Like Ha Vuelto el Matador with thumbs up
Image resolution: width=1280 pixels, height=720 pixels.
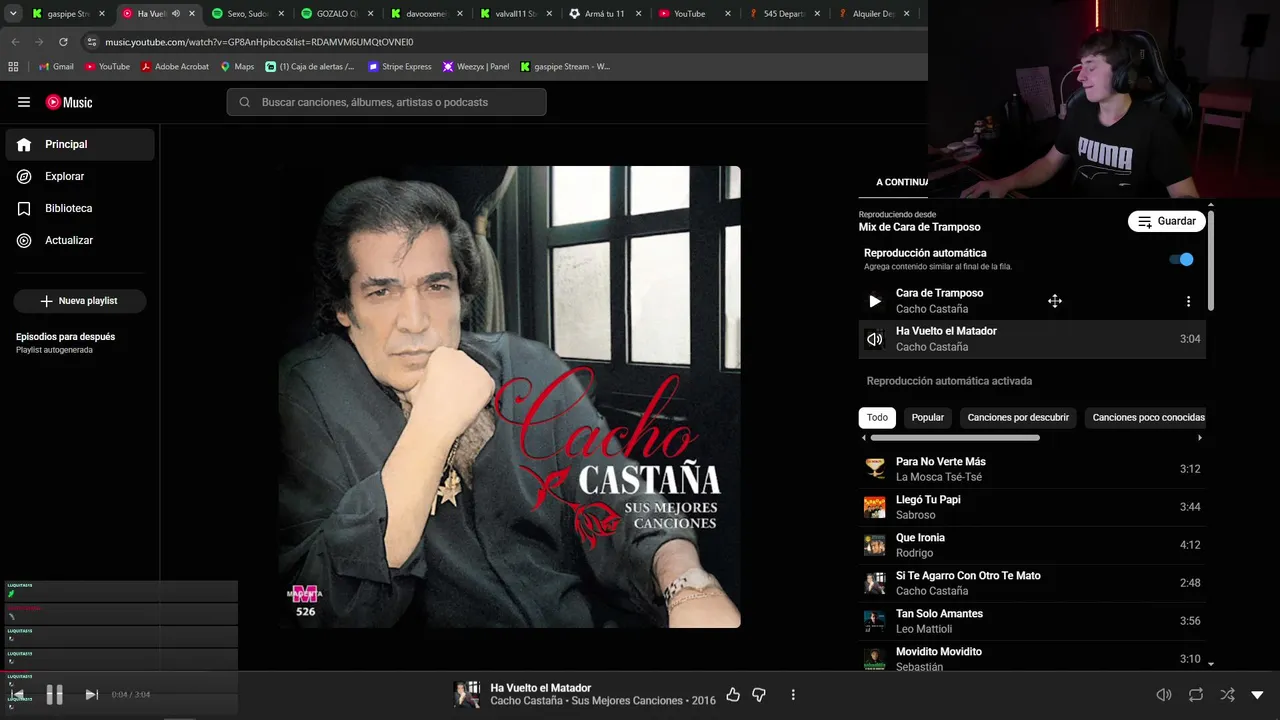tap(733, 695)
